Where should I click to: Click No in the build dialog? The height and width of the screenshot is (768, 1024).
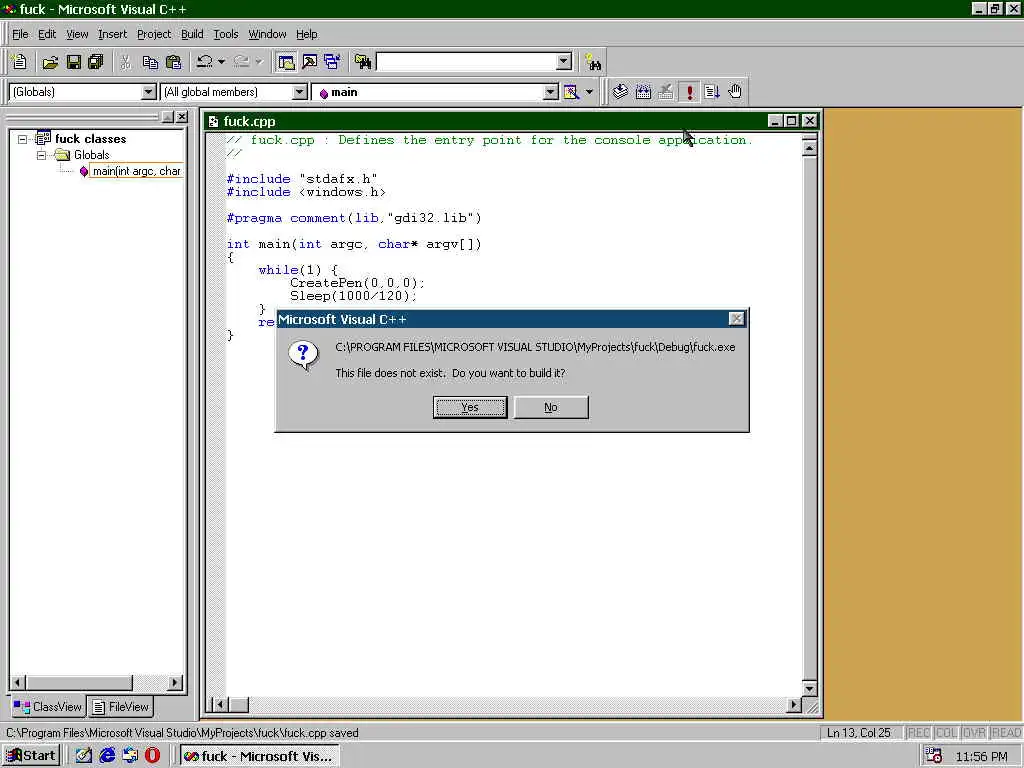click(551, 407)
